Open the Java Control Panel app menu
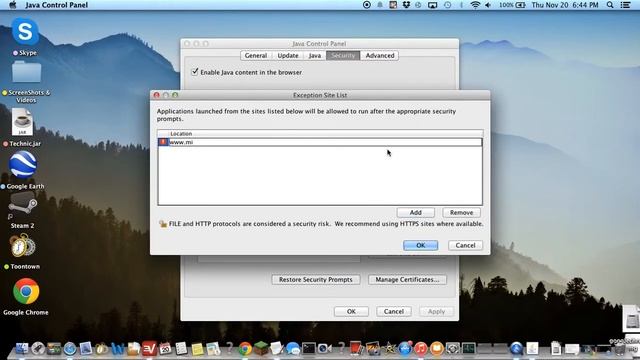Image resolution: width=640 pixels, height=360 pixels. [57, 5]
